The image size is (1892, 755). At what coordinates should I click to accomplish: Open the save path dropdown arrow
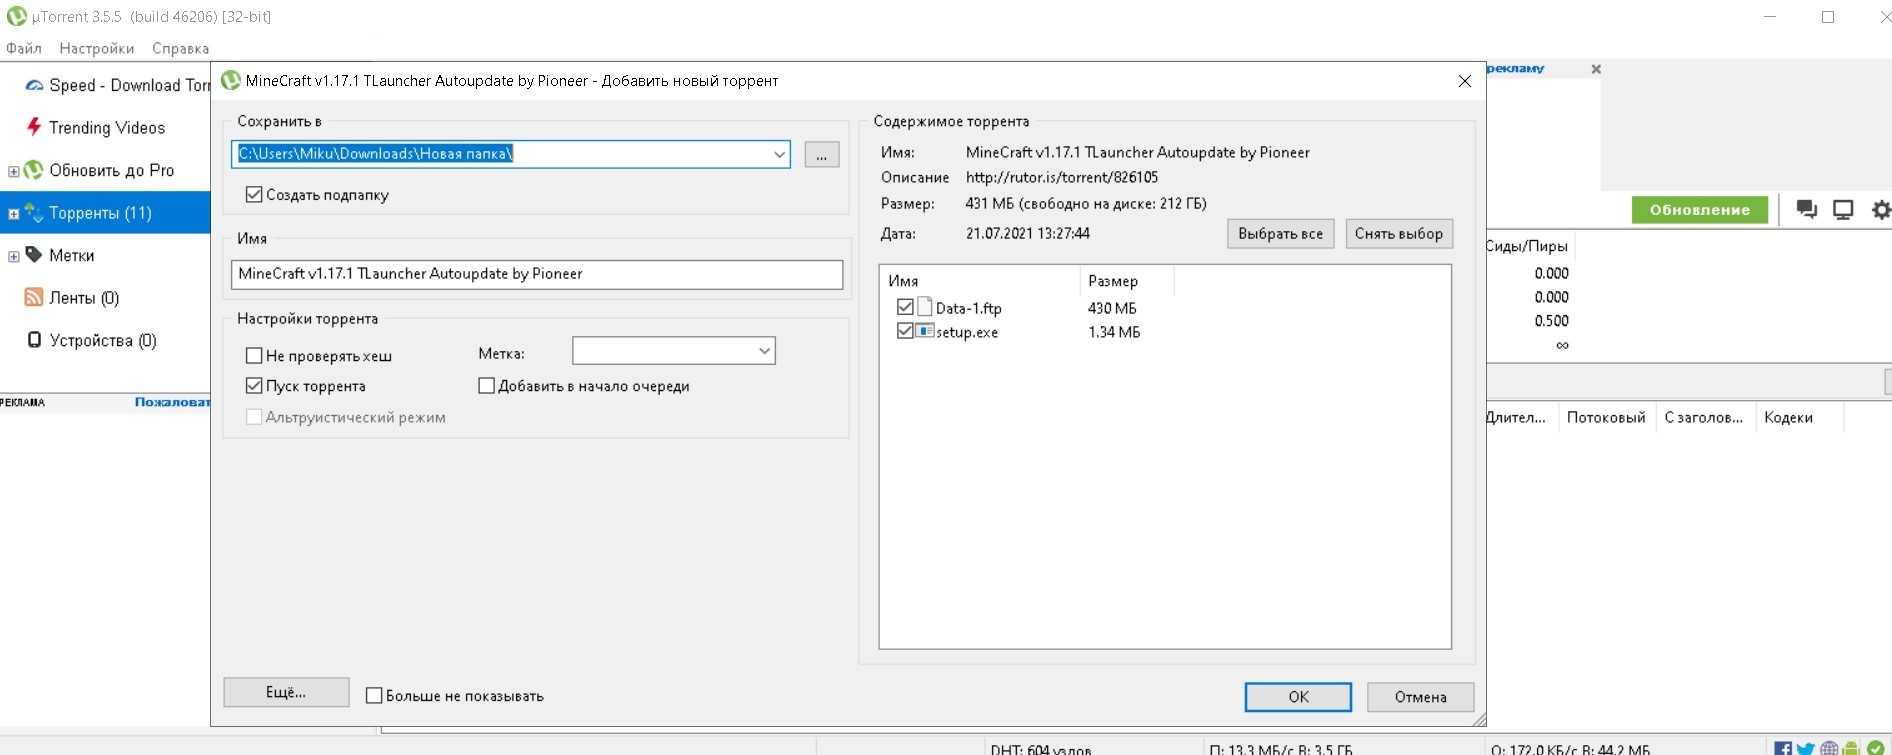[779, 154]
